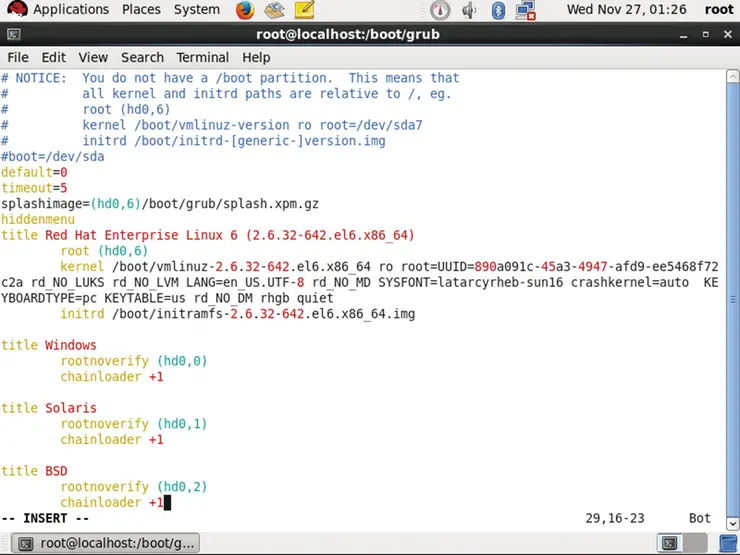Launch Firefox from the top panel

245,10
